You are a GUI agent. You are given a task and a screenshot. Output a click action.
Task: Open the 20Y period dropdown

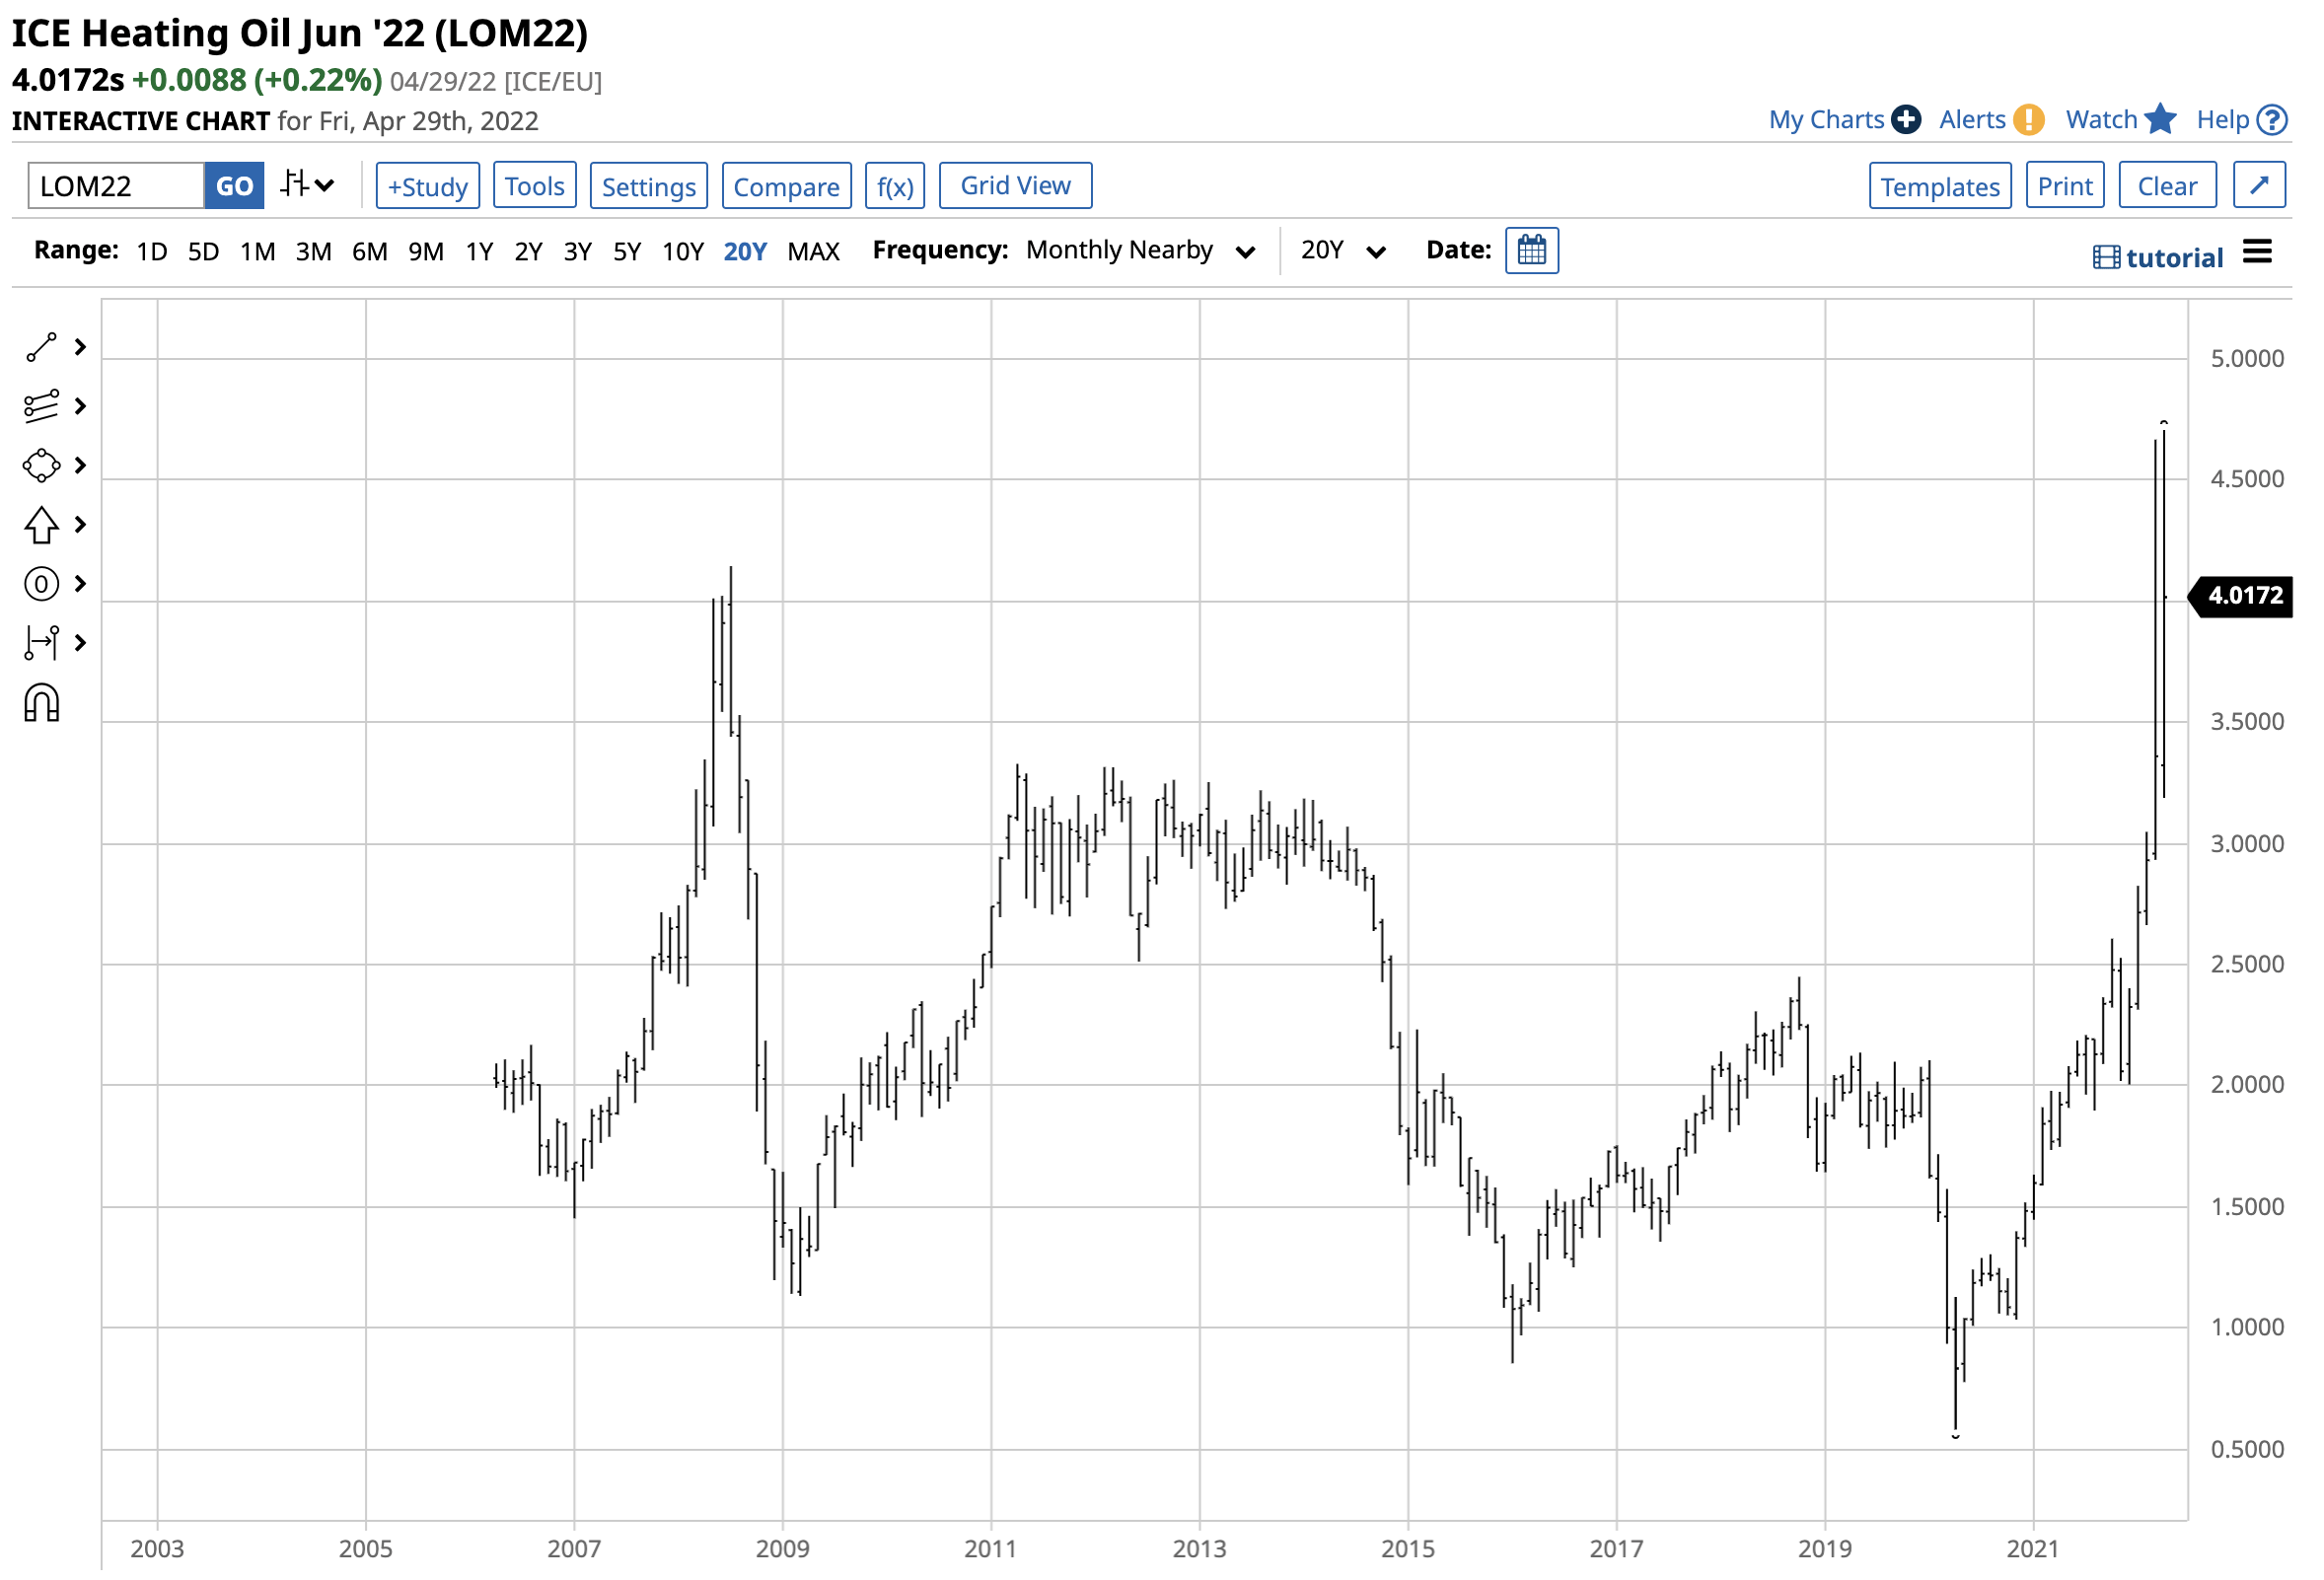tap(1343, 251)
